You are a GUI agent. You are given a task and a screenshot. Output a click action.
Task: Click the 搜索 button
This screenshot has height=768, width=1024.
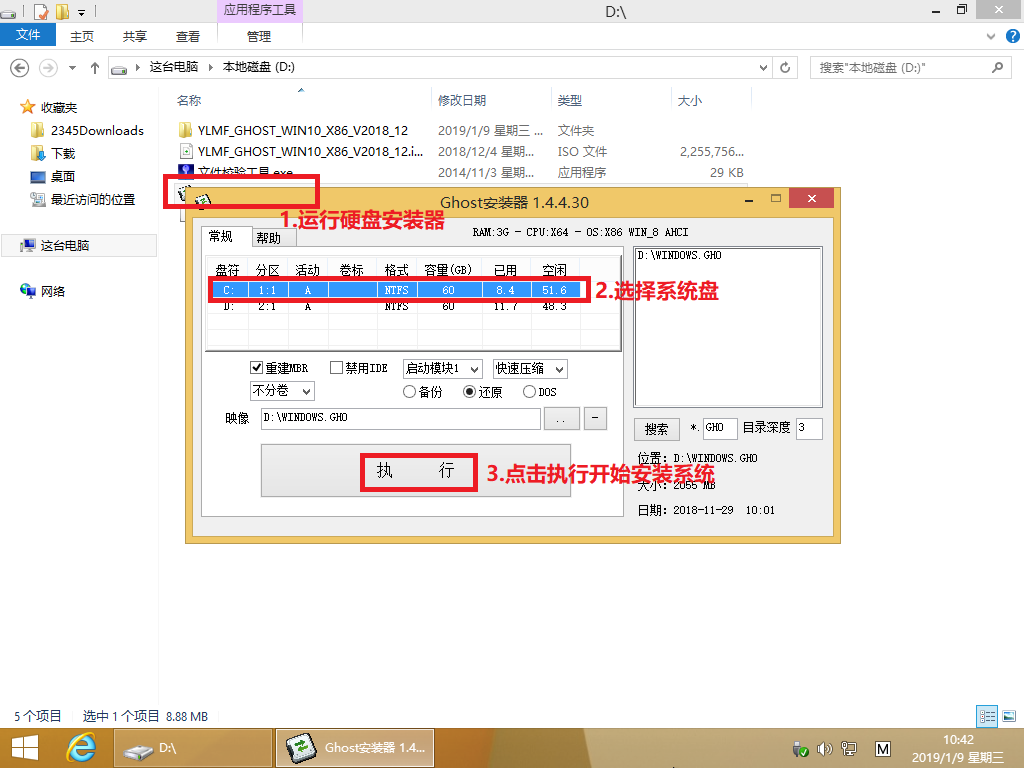656,429
